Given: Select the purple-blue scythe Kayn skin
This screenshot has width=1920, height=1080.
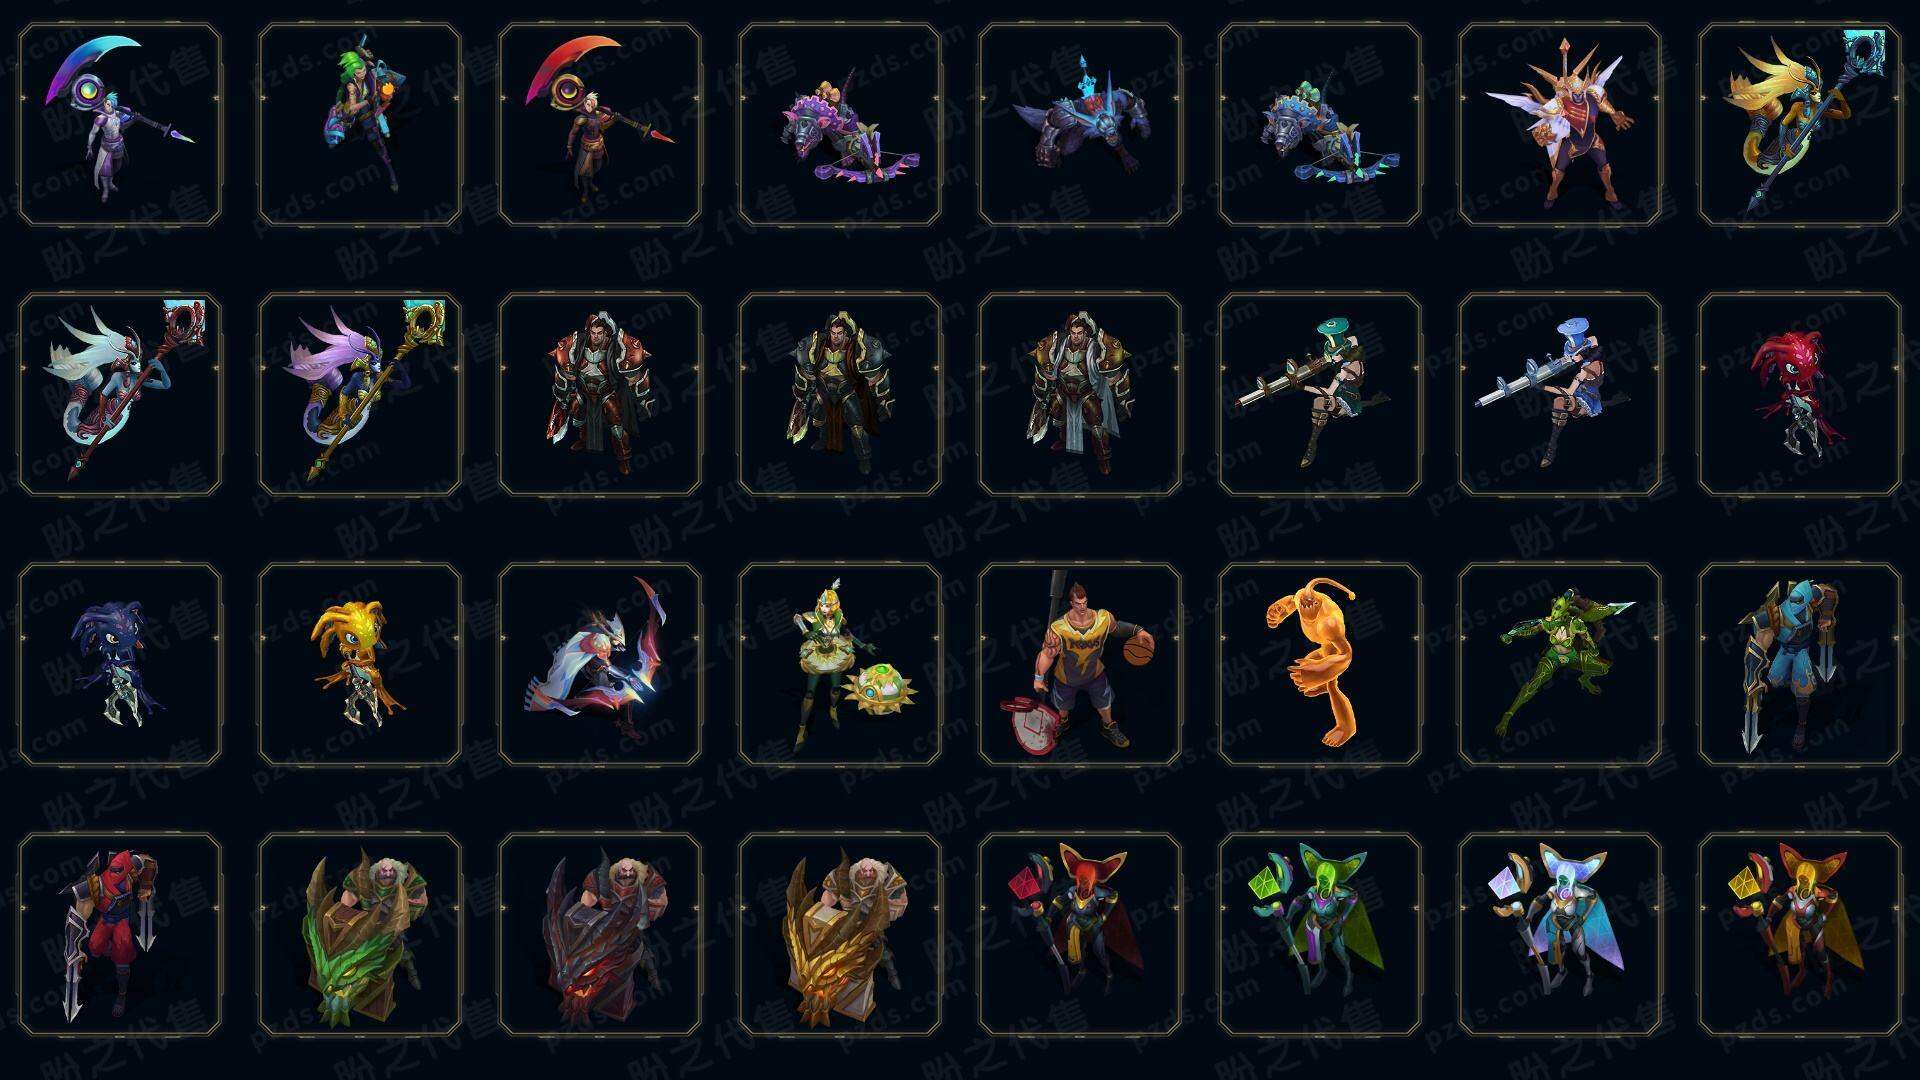Looking at the screenshot, I should click(x=120, y=125).
